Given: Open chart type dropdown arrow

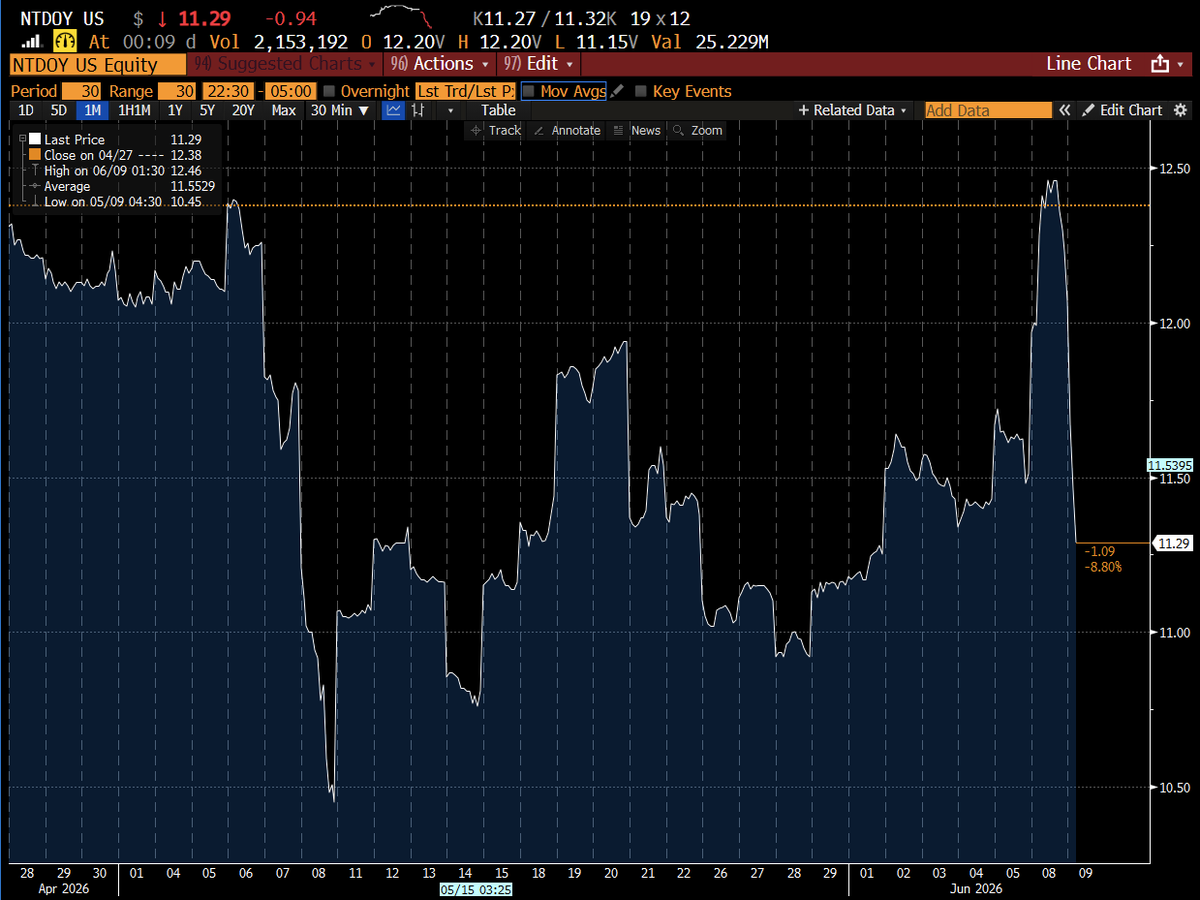Looking at the screenshot, I should coord(451,110).
